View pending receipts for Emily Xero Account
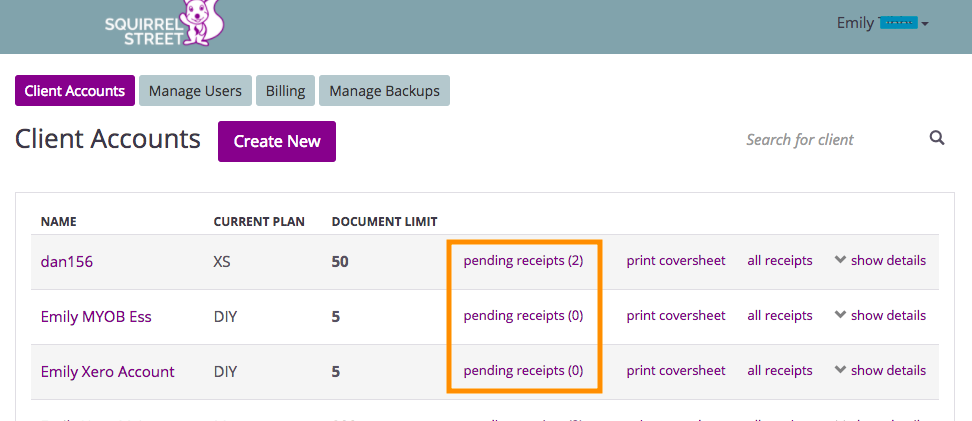Viewport: 972px width, 421px height. (x=523, y=371)
